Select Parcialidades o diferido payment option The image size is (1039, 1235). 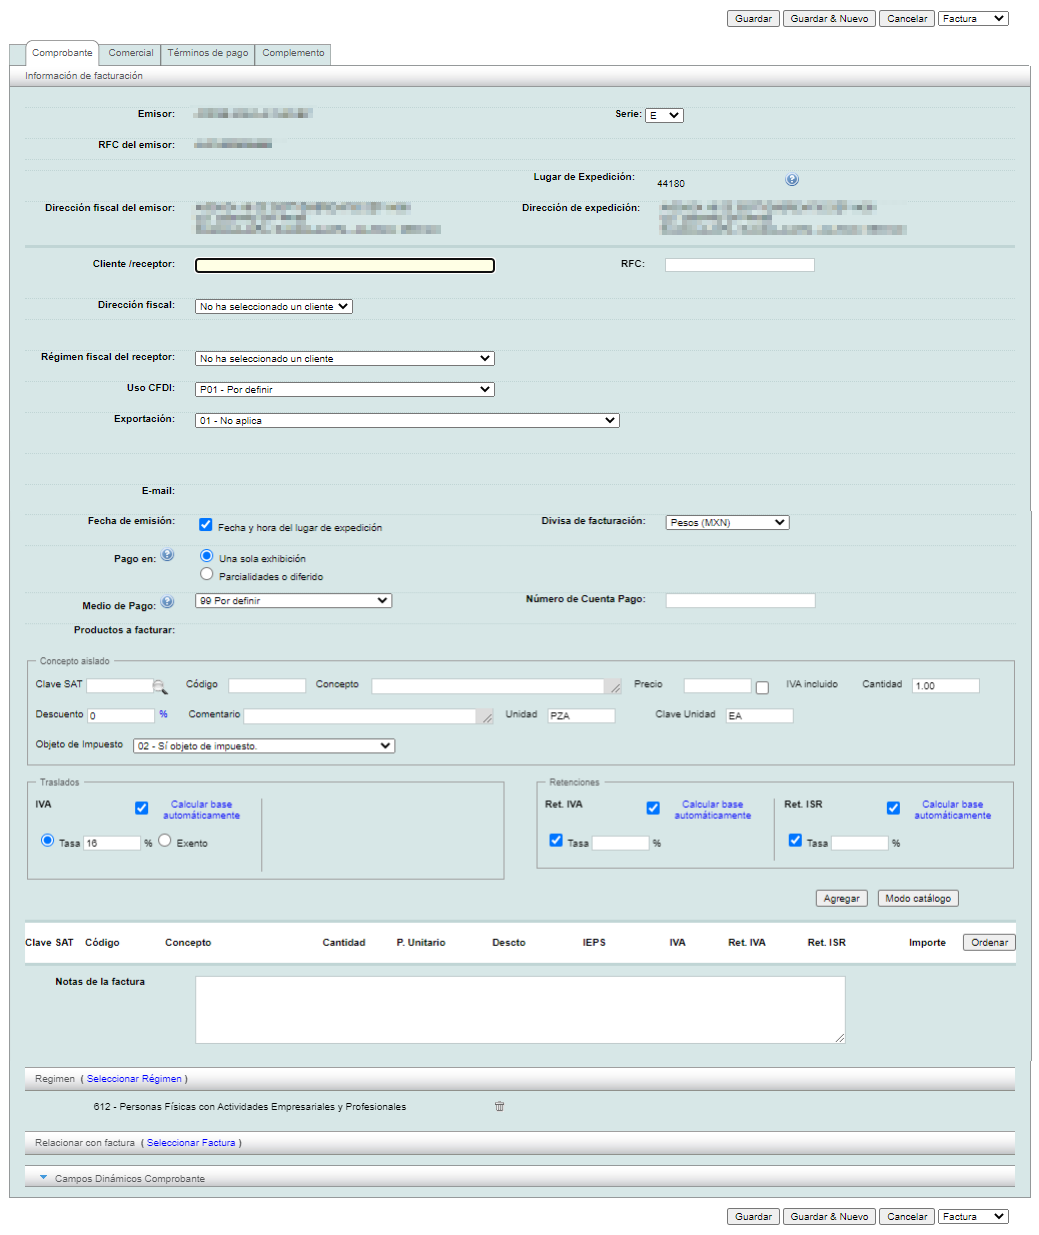pos(207,575)
